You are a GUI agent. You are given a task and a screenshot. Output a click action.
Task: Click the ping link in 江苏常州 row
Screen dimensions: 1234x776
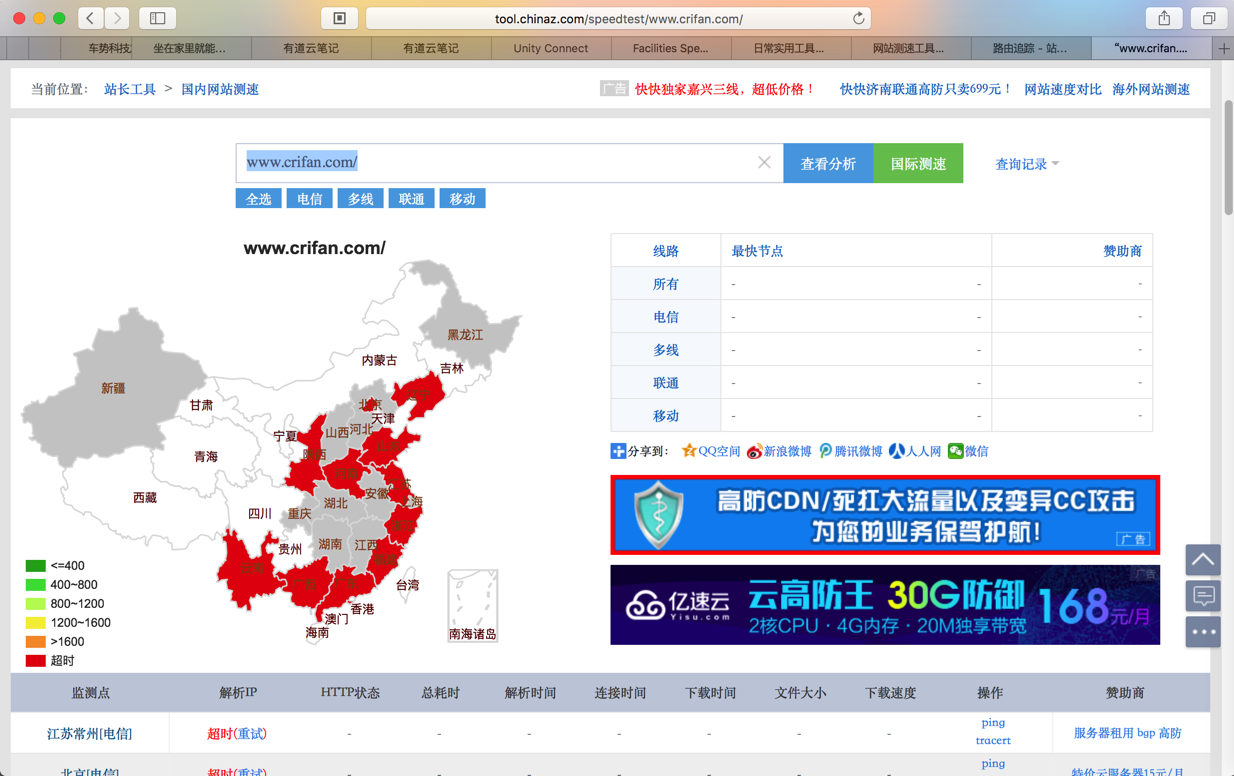993,722
